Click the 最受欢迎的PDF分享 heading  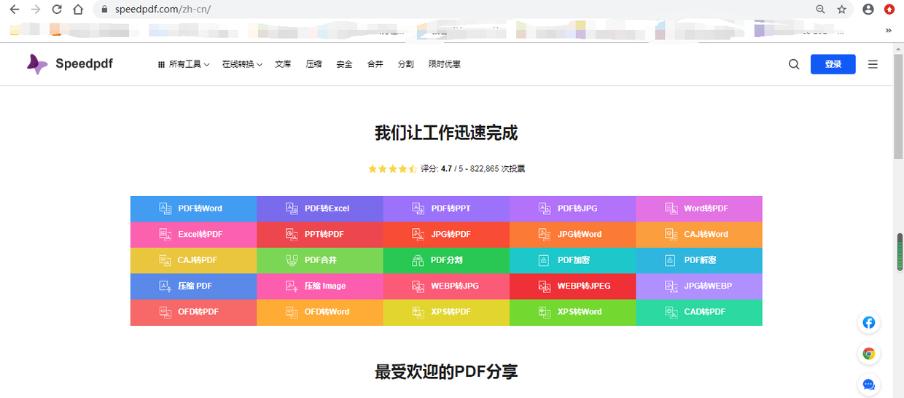pyautogui.click(x=446, y=371)
